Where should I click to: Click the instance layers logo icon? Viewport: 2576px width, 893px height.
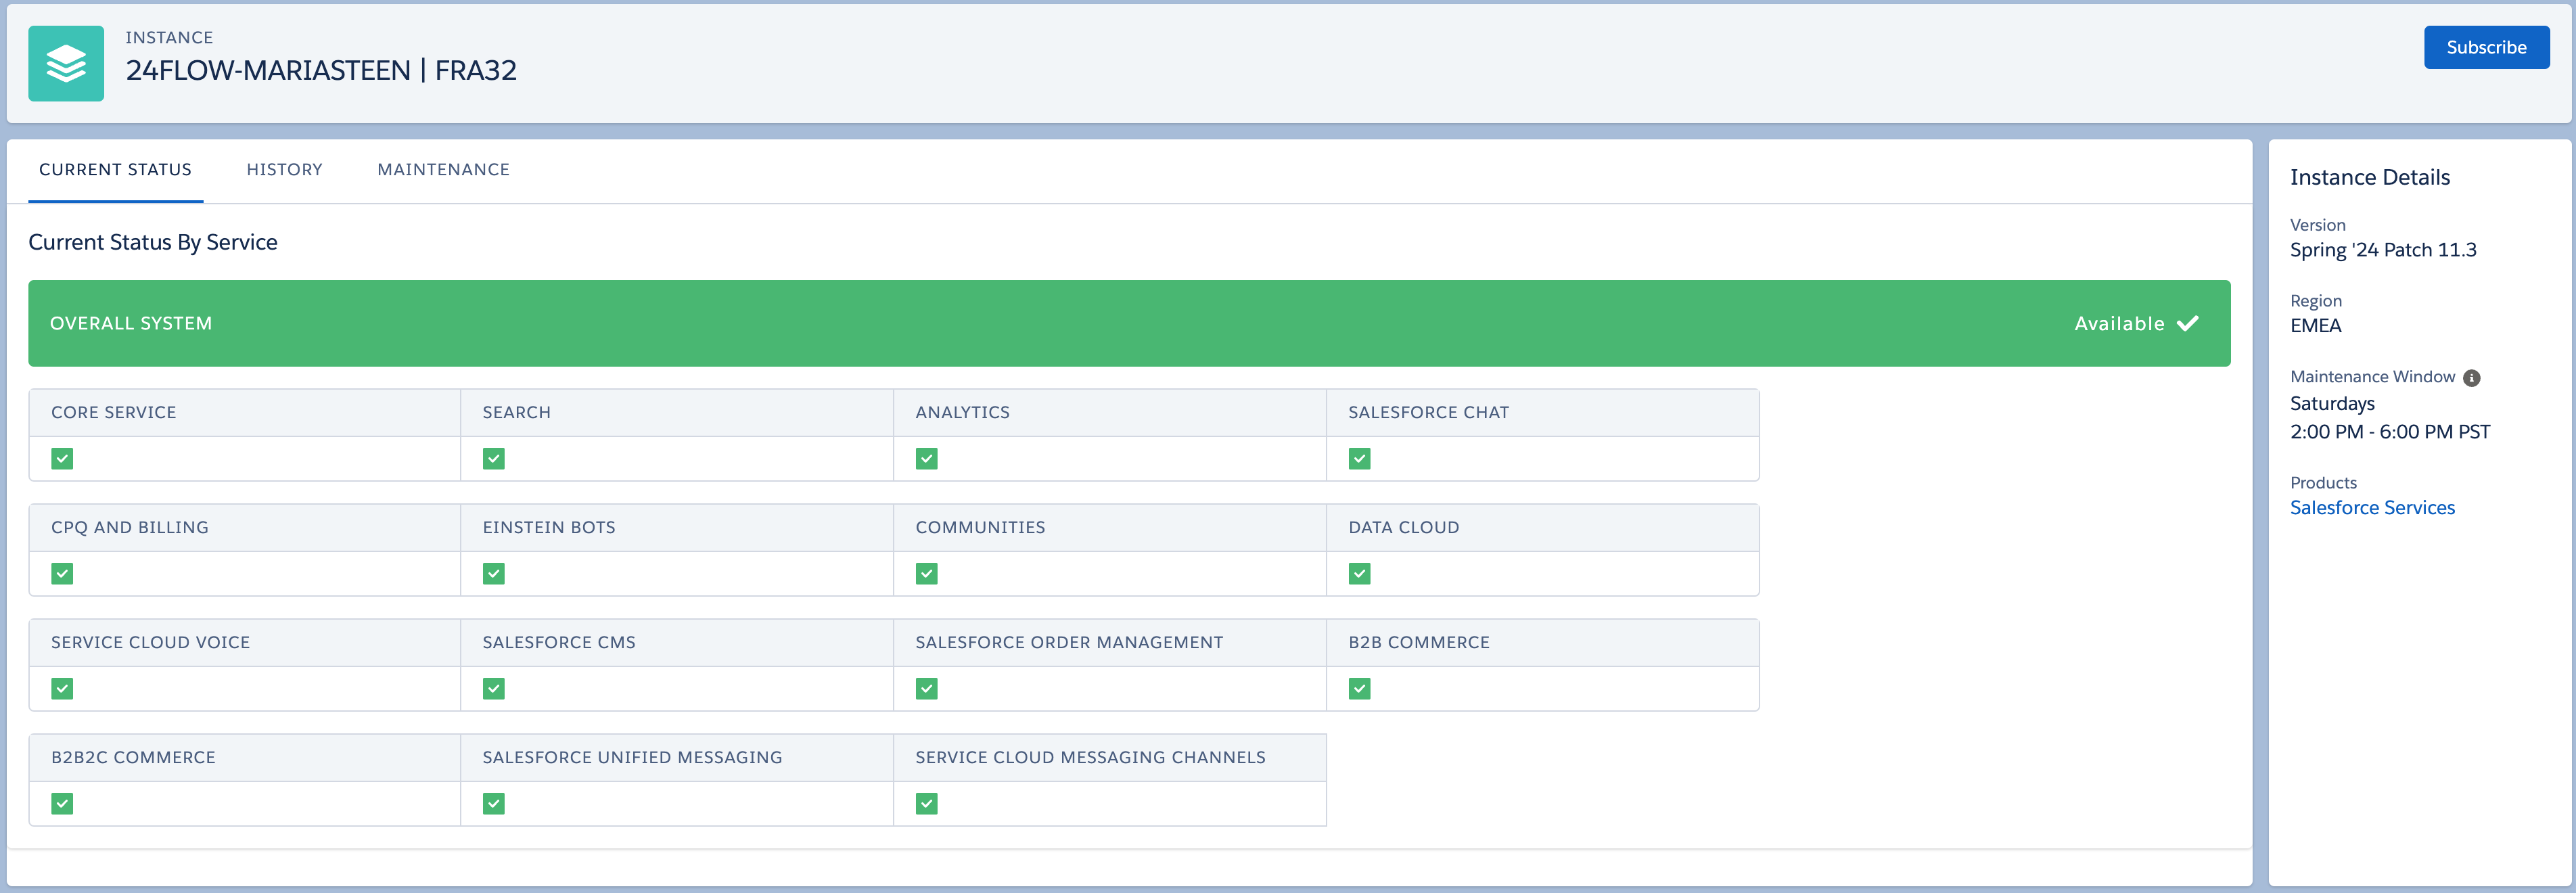[66, 63]
